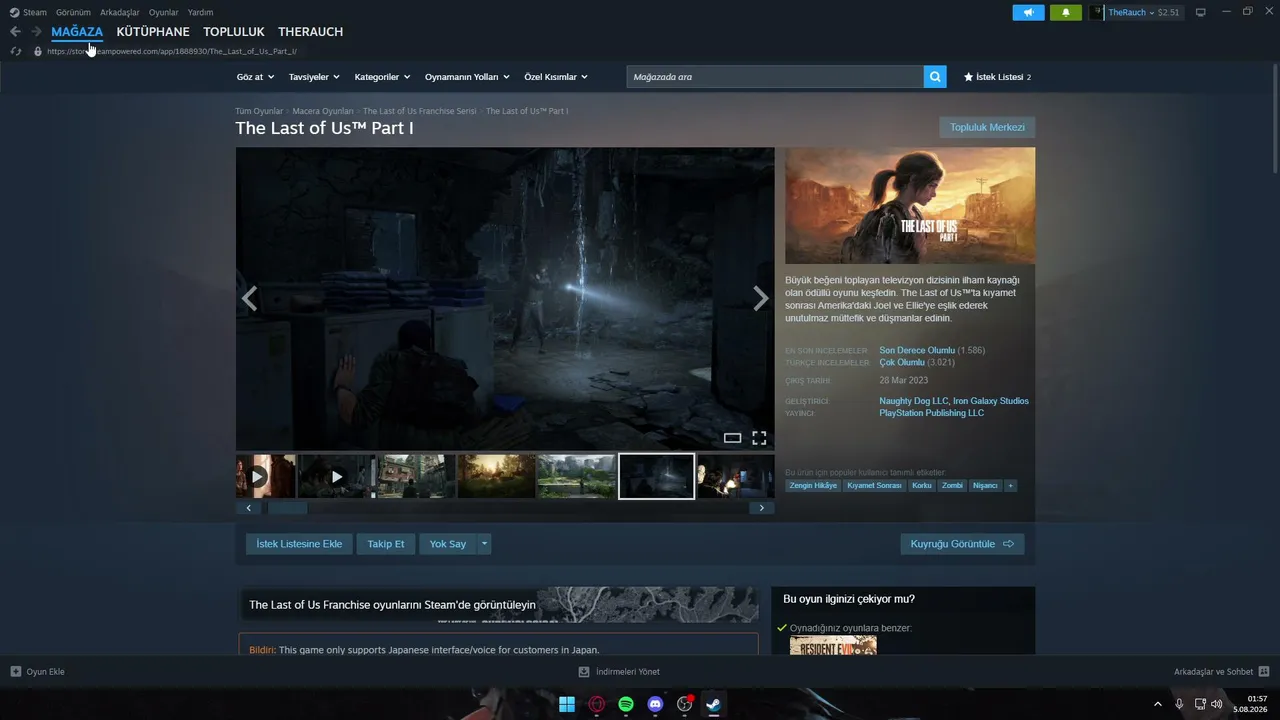Move the thumbnail strip left with its arrow
Screen dimensions: 1280x720
point(249,508)
